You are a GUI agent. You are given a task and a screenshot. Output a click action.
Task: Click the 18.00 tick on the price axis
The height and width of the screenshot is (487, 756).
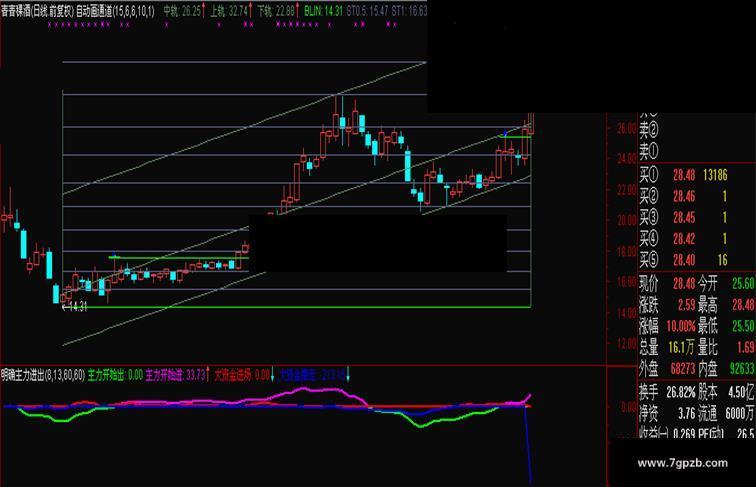tap(626, 251)
